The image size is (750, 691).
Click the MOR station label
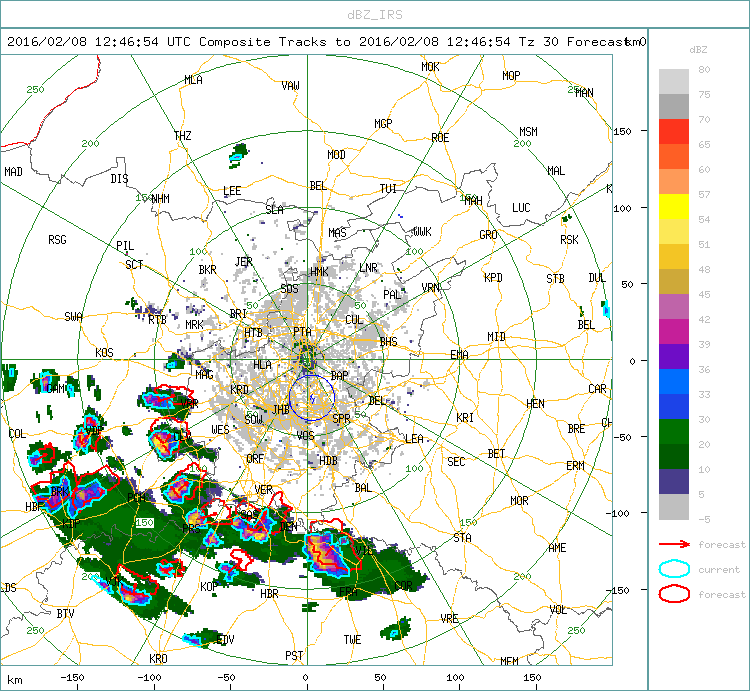click(x=519, y=500)
